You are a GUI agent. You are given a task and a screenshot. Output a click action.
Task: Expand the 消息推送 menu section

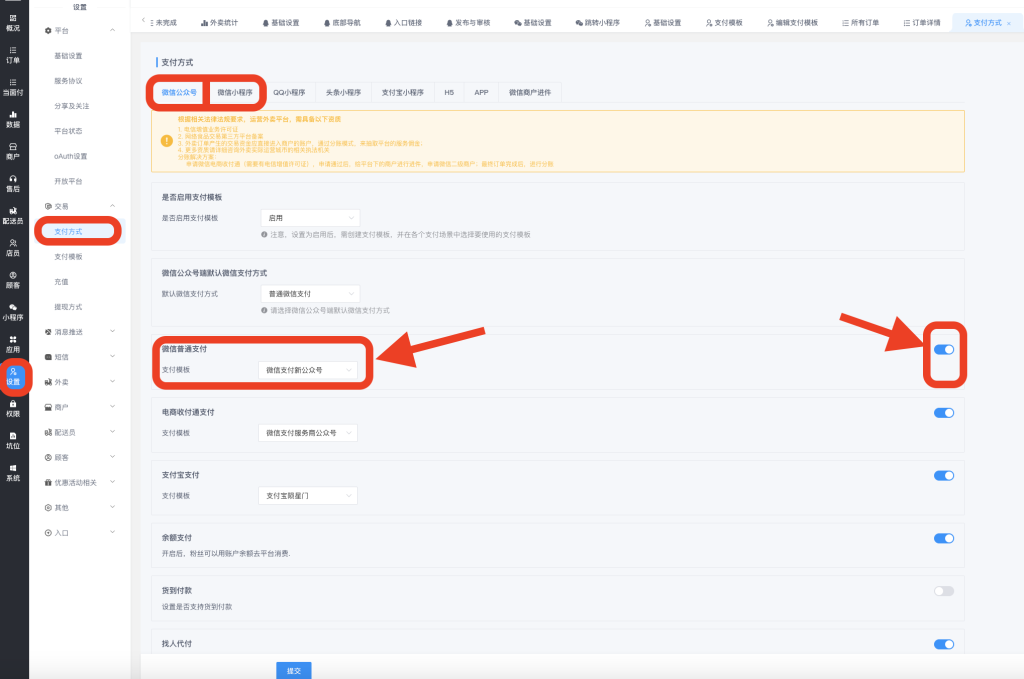coord(82,331)
